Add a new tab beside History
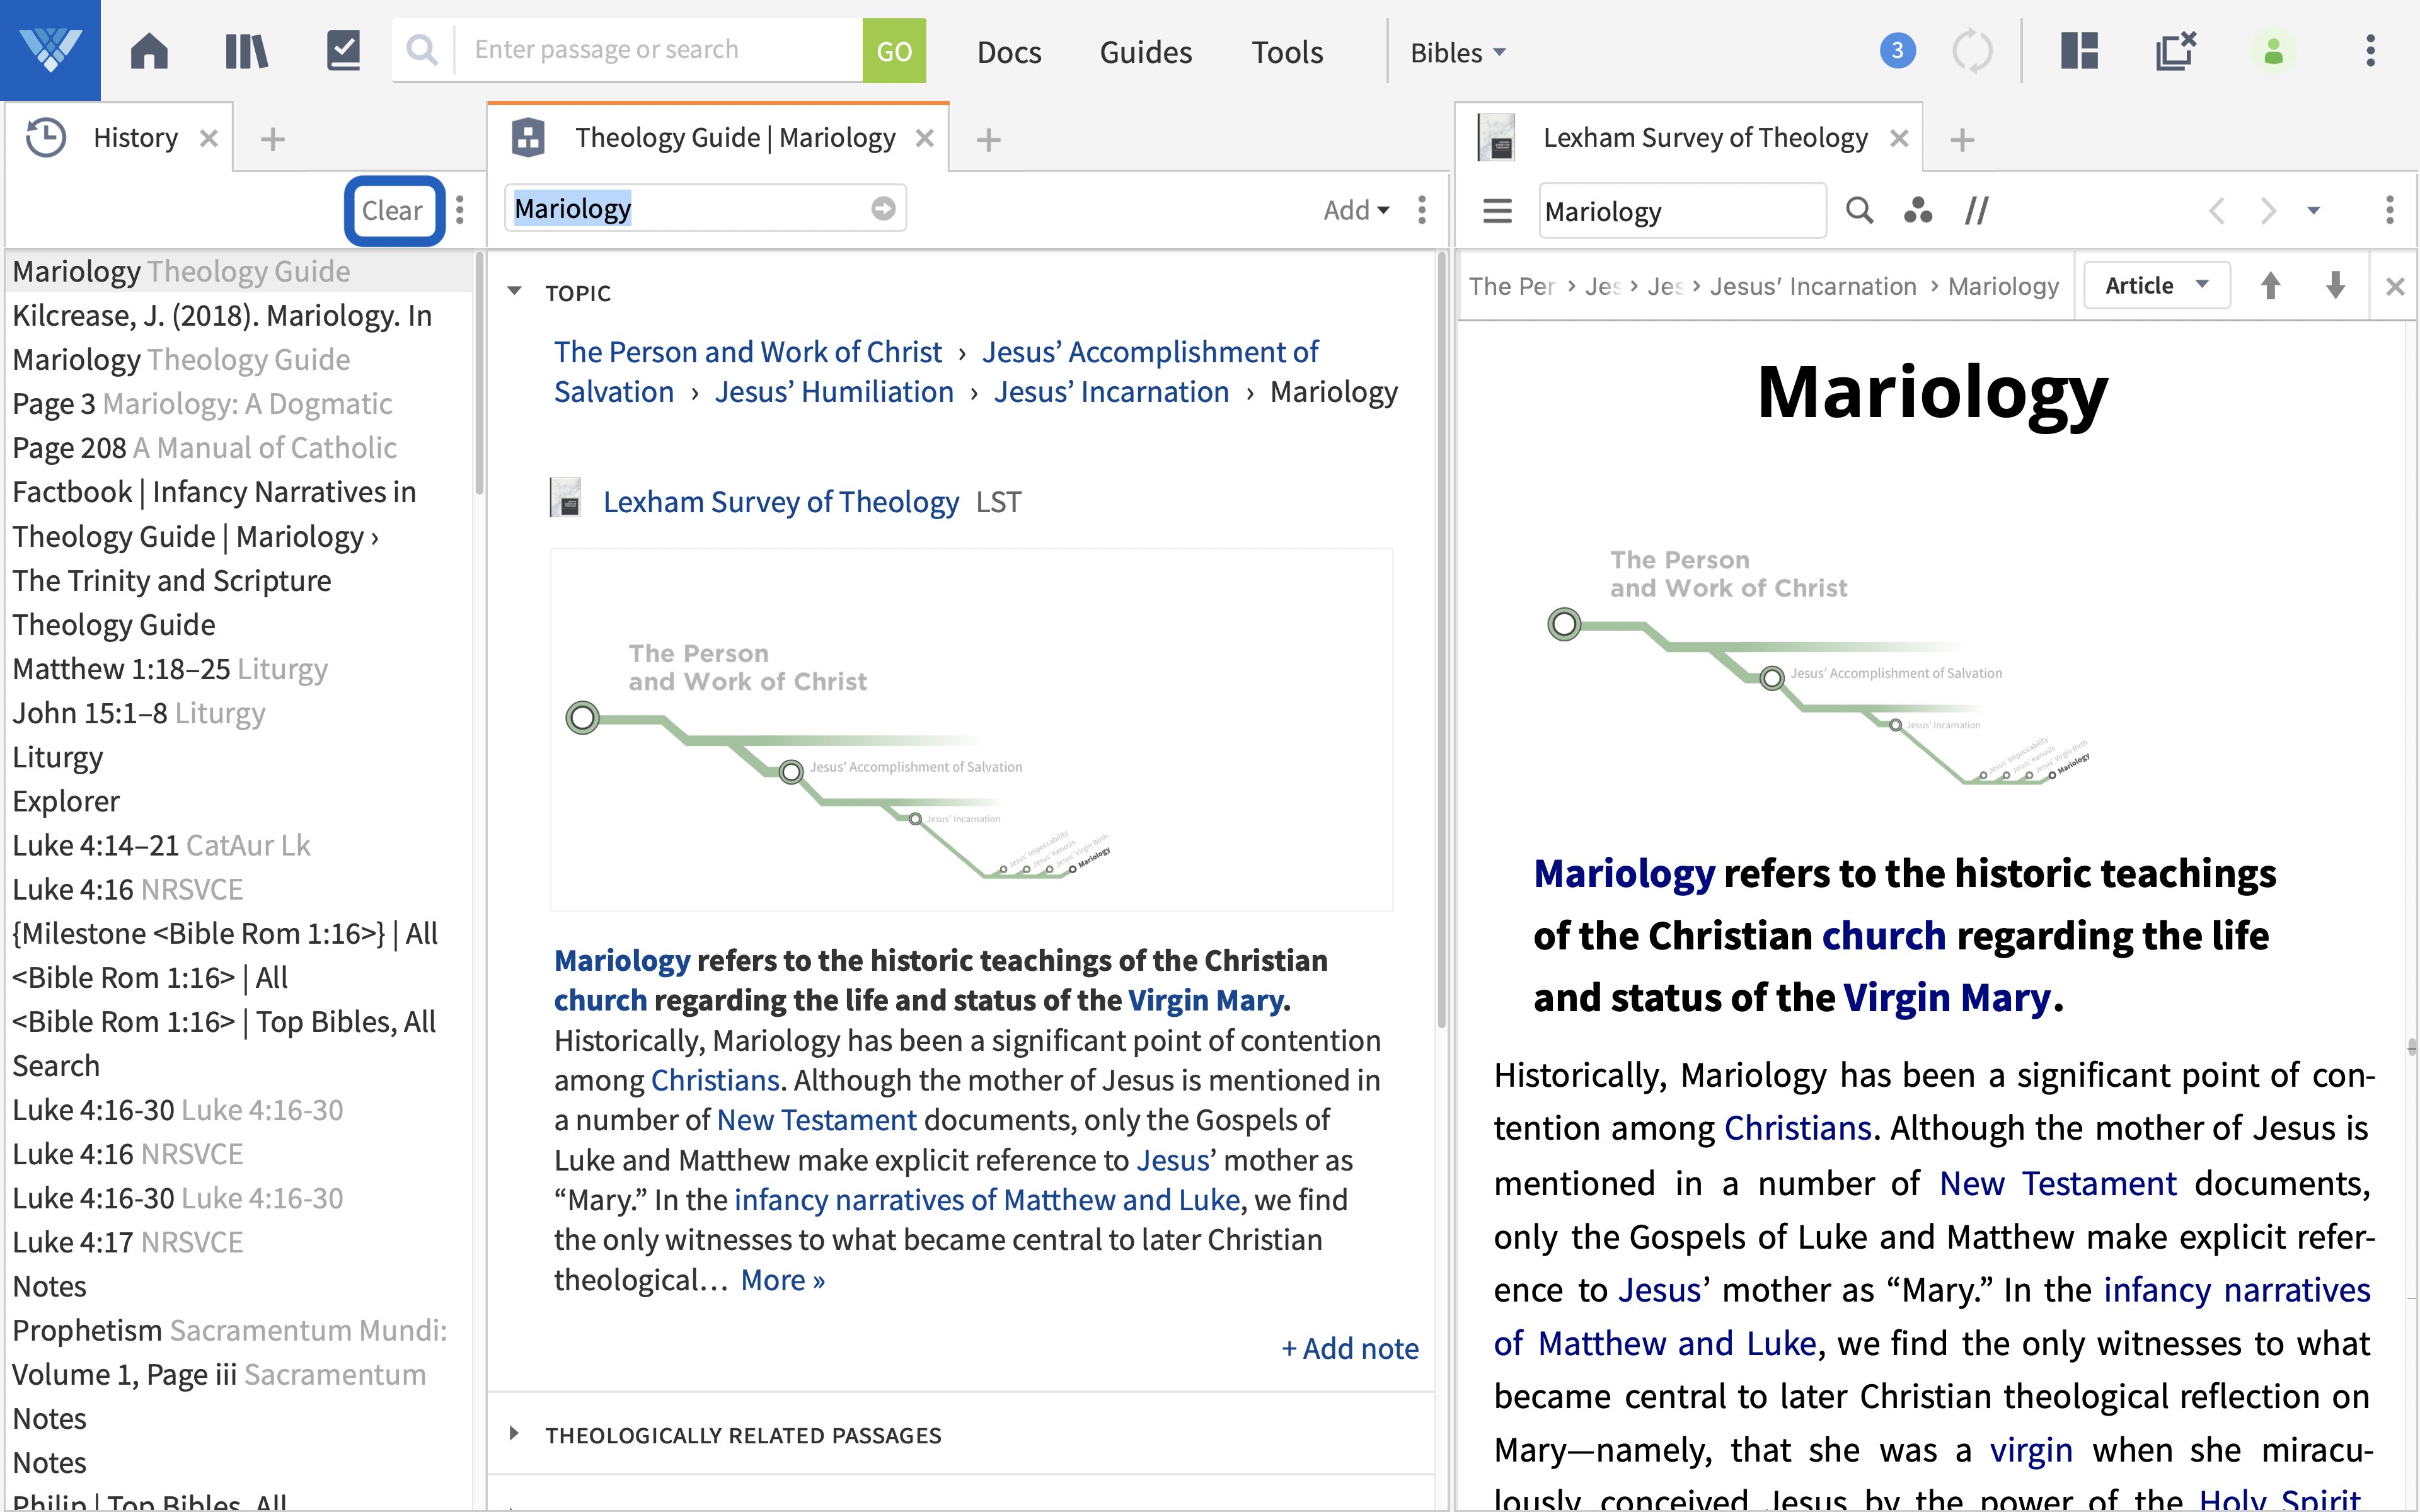Viewport: 2420px width, 1512px height. point(273,139)
